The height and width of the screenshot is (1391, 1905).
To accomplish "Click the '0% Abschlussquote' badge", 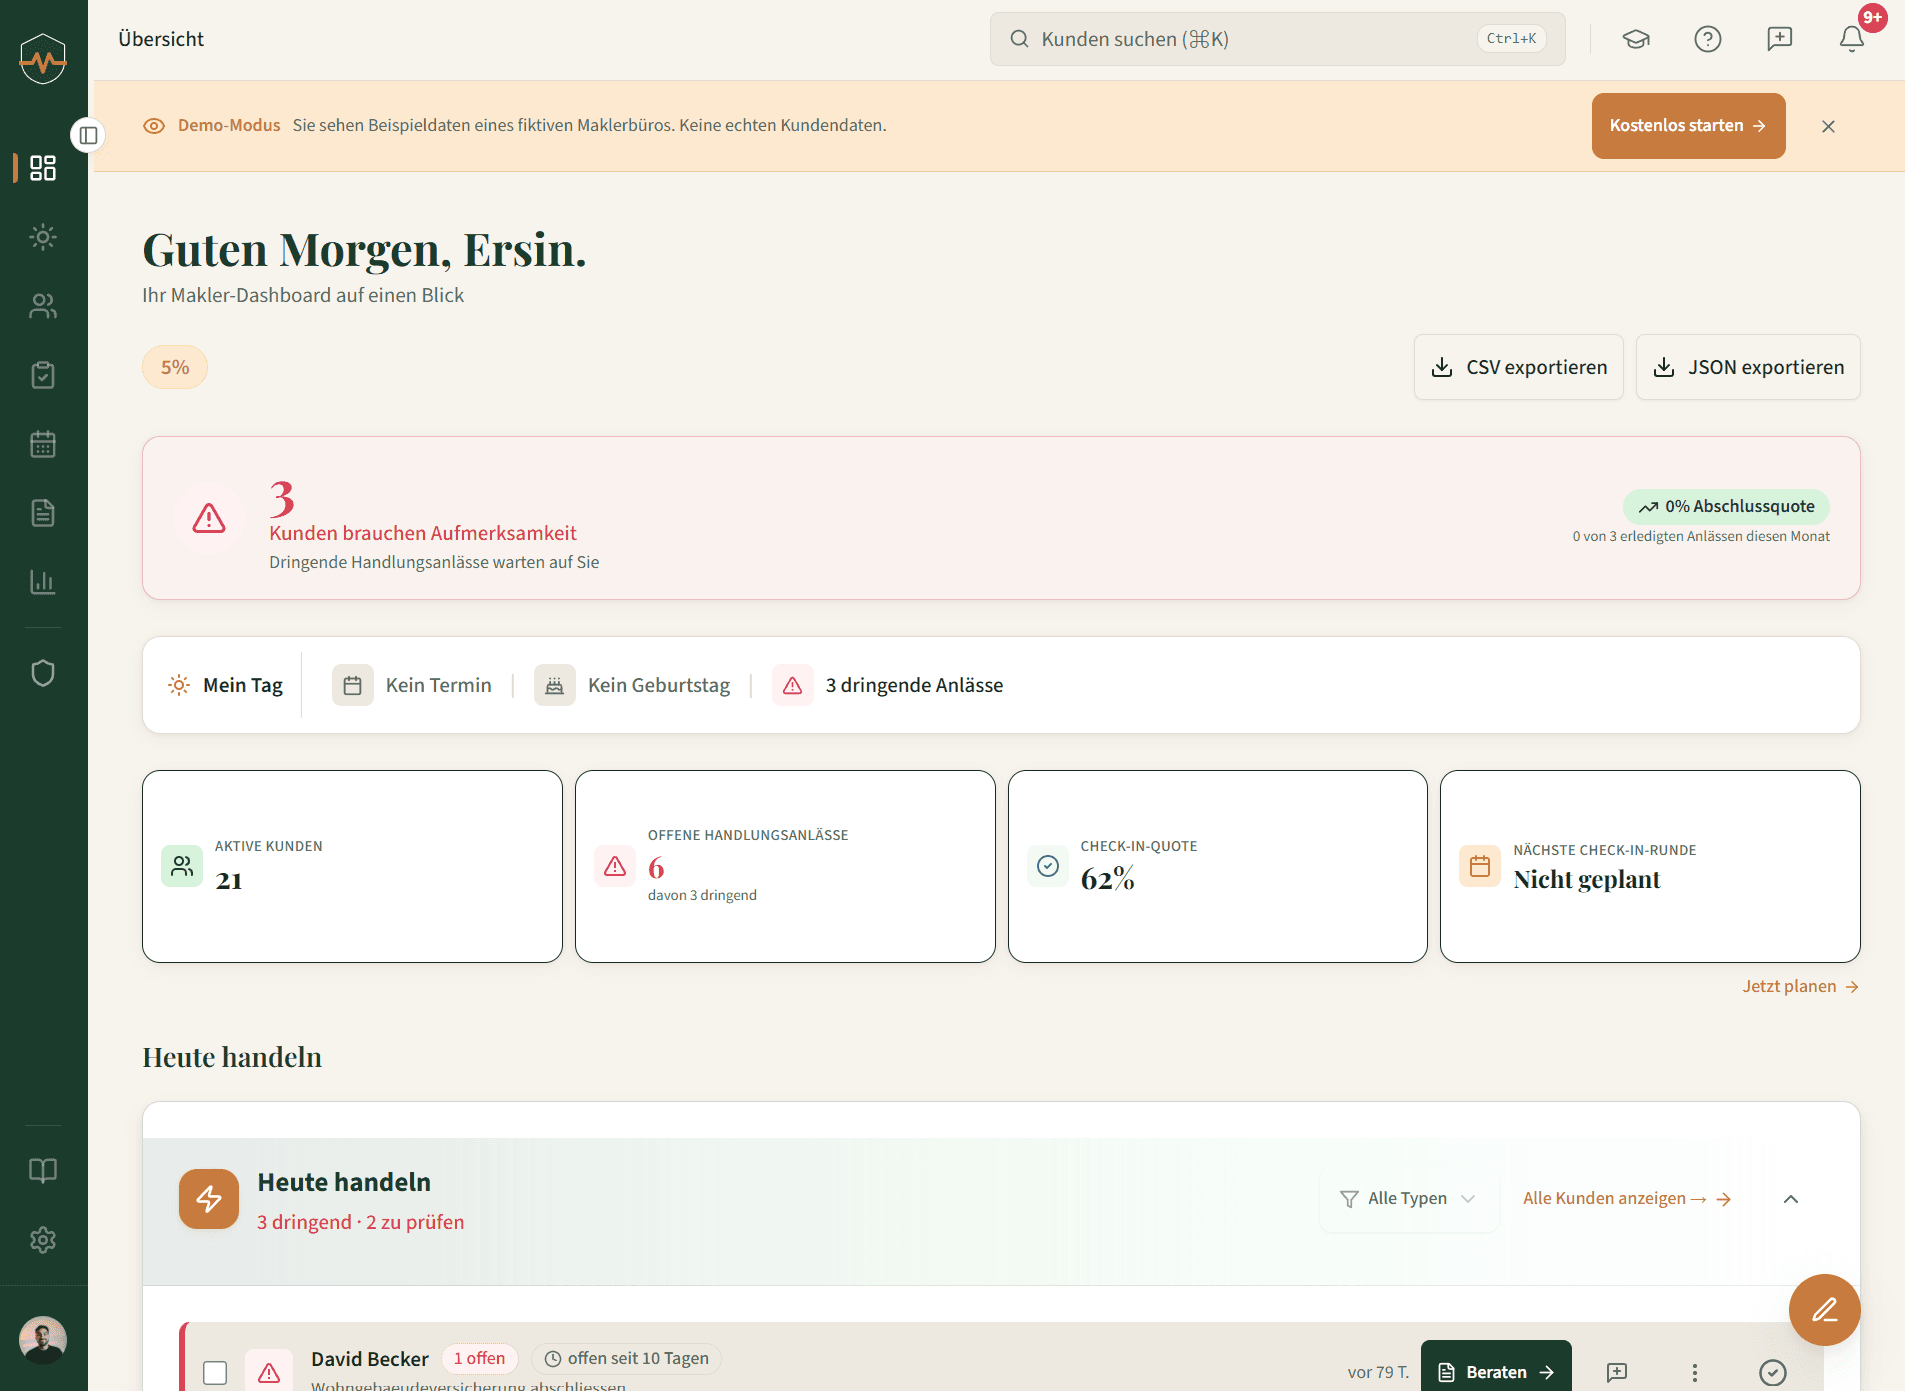I will tap(1726, 507).
